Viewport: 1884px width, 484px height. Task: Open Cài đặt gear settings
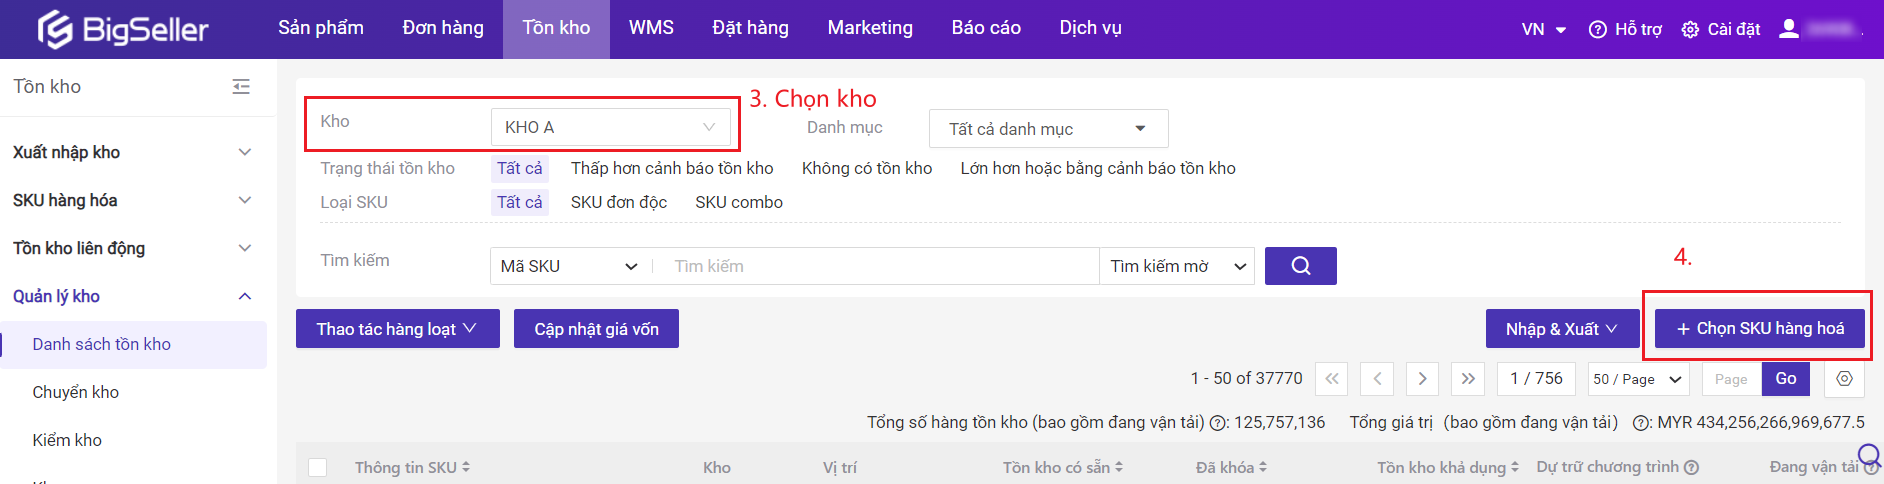(1690, 30)
